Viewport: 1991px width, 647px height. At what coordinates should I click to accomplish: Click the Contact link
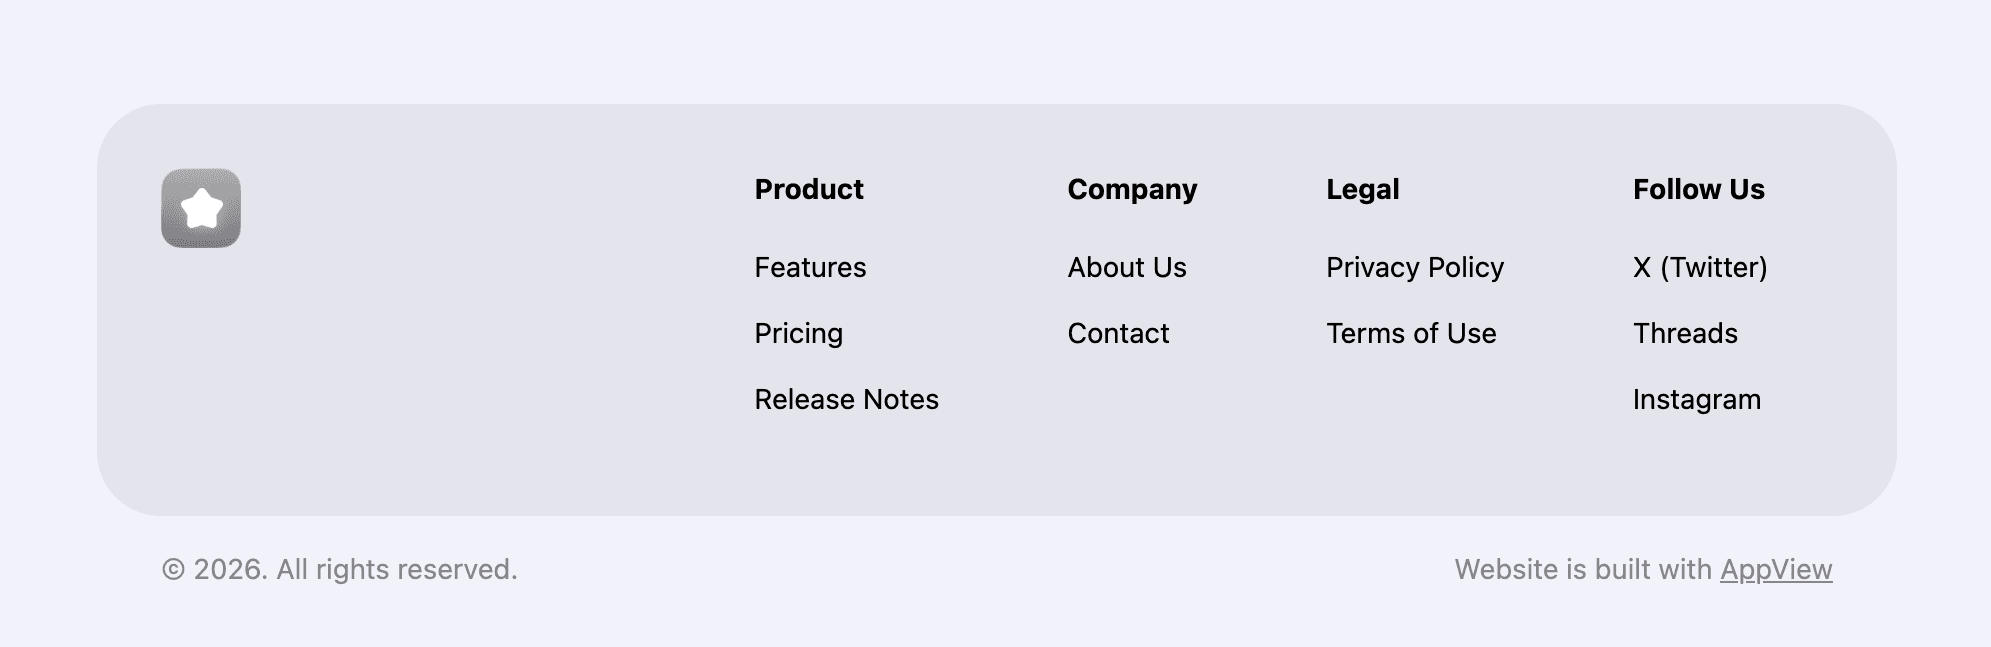click(1118, 333)
